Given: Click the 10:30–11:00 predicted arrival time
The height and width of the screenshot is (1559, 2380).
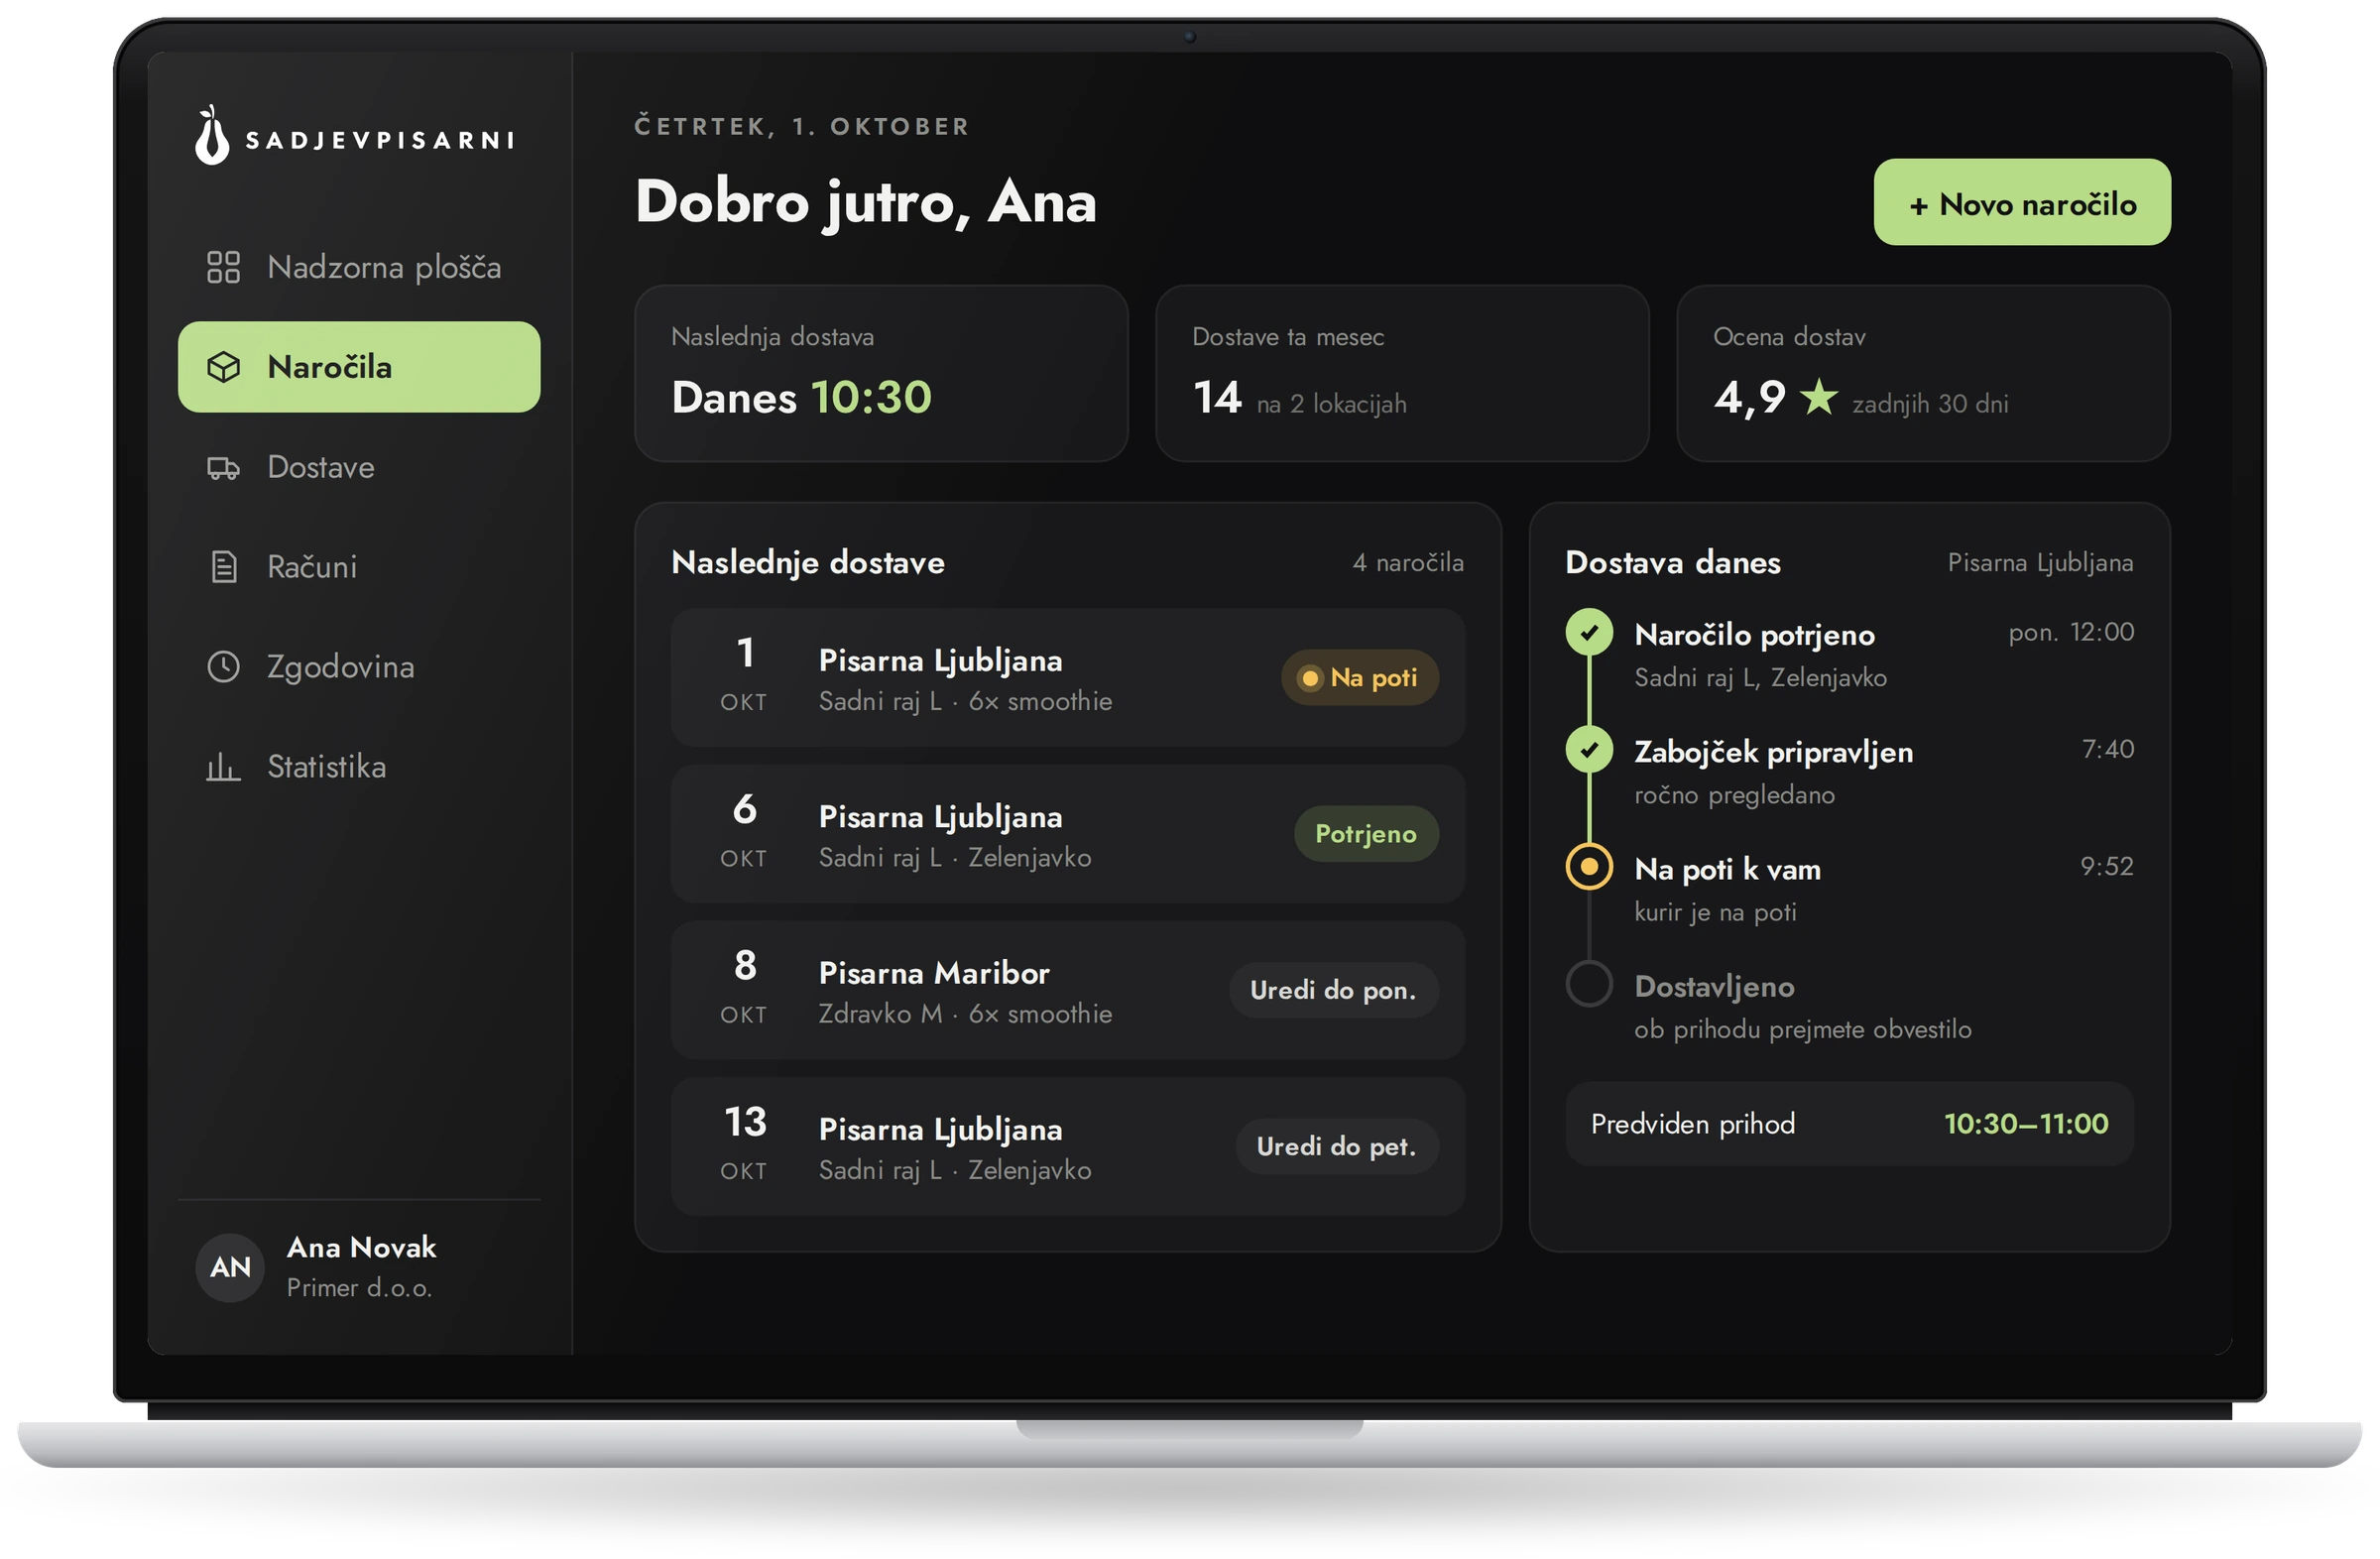Looking at the screenshot, I should click(x=2026, y=1123).
